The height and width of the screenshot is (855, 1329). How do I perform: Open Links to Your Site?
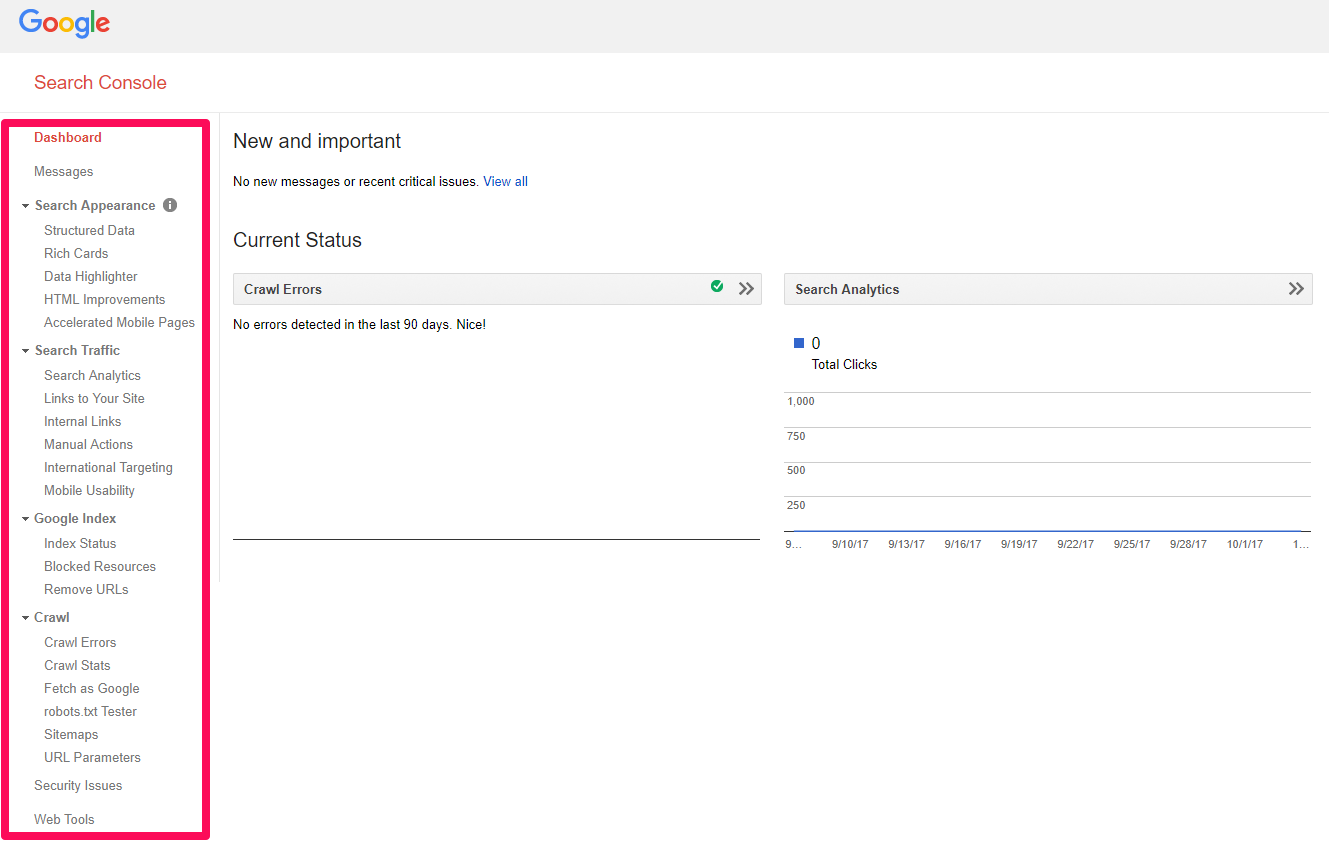94,398
